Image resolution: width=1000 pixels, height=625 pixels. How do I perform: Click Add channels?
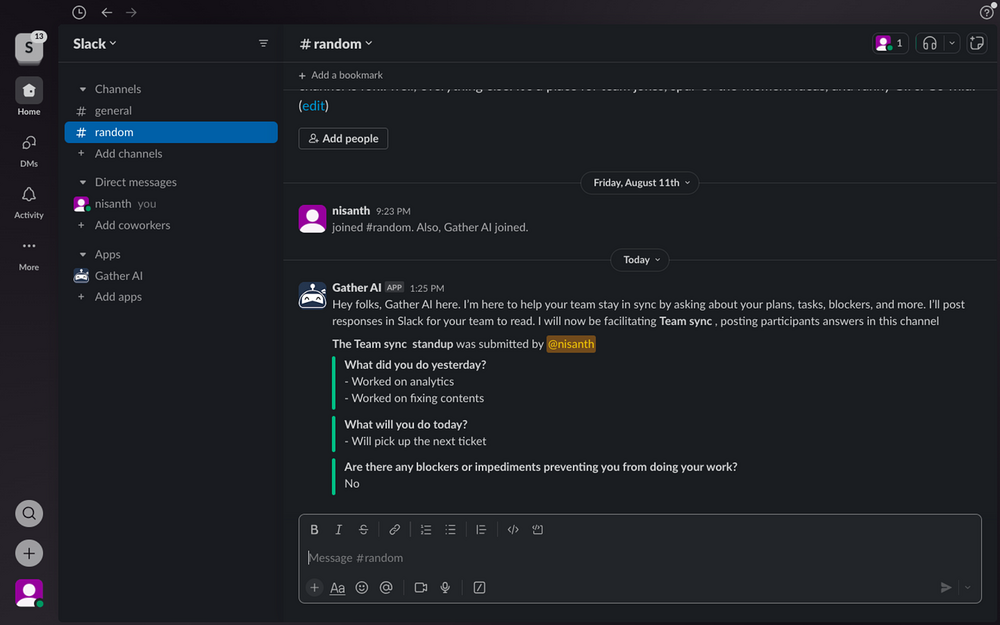tap(171, 154)
